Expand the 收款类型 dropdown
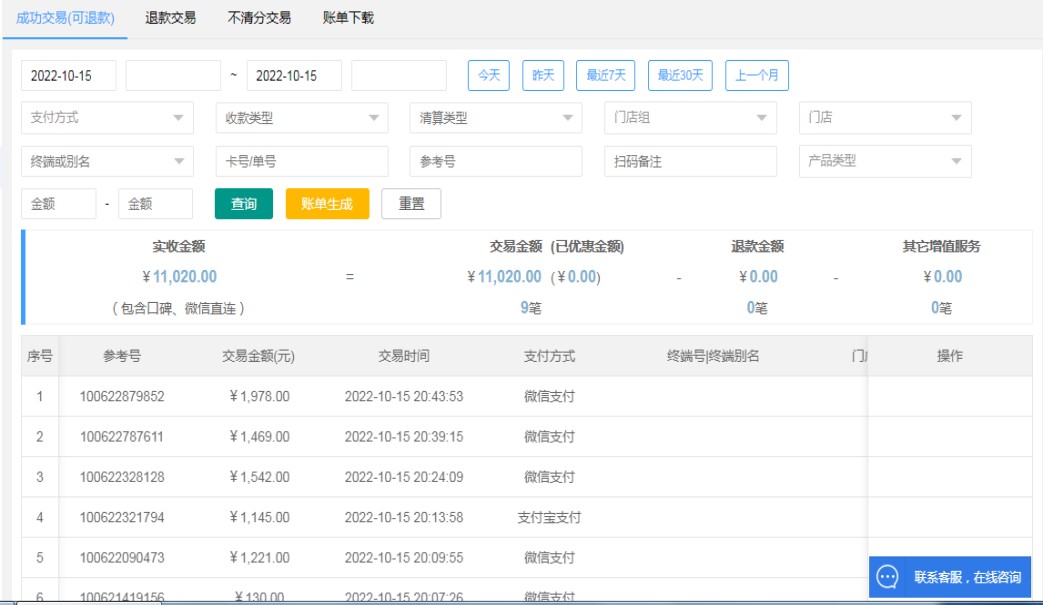The image size is (1043, 605). point(301,118)
